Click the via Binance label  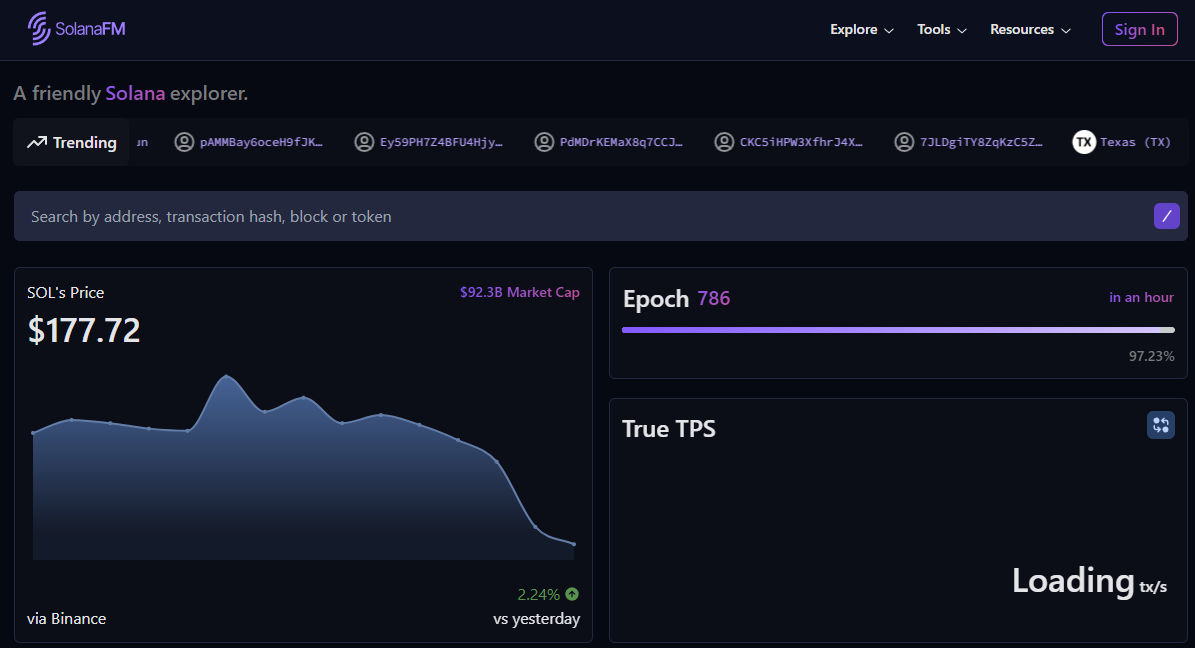point(66,619)
